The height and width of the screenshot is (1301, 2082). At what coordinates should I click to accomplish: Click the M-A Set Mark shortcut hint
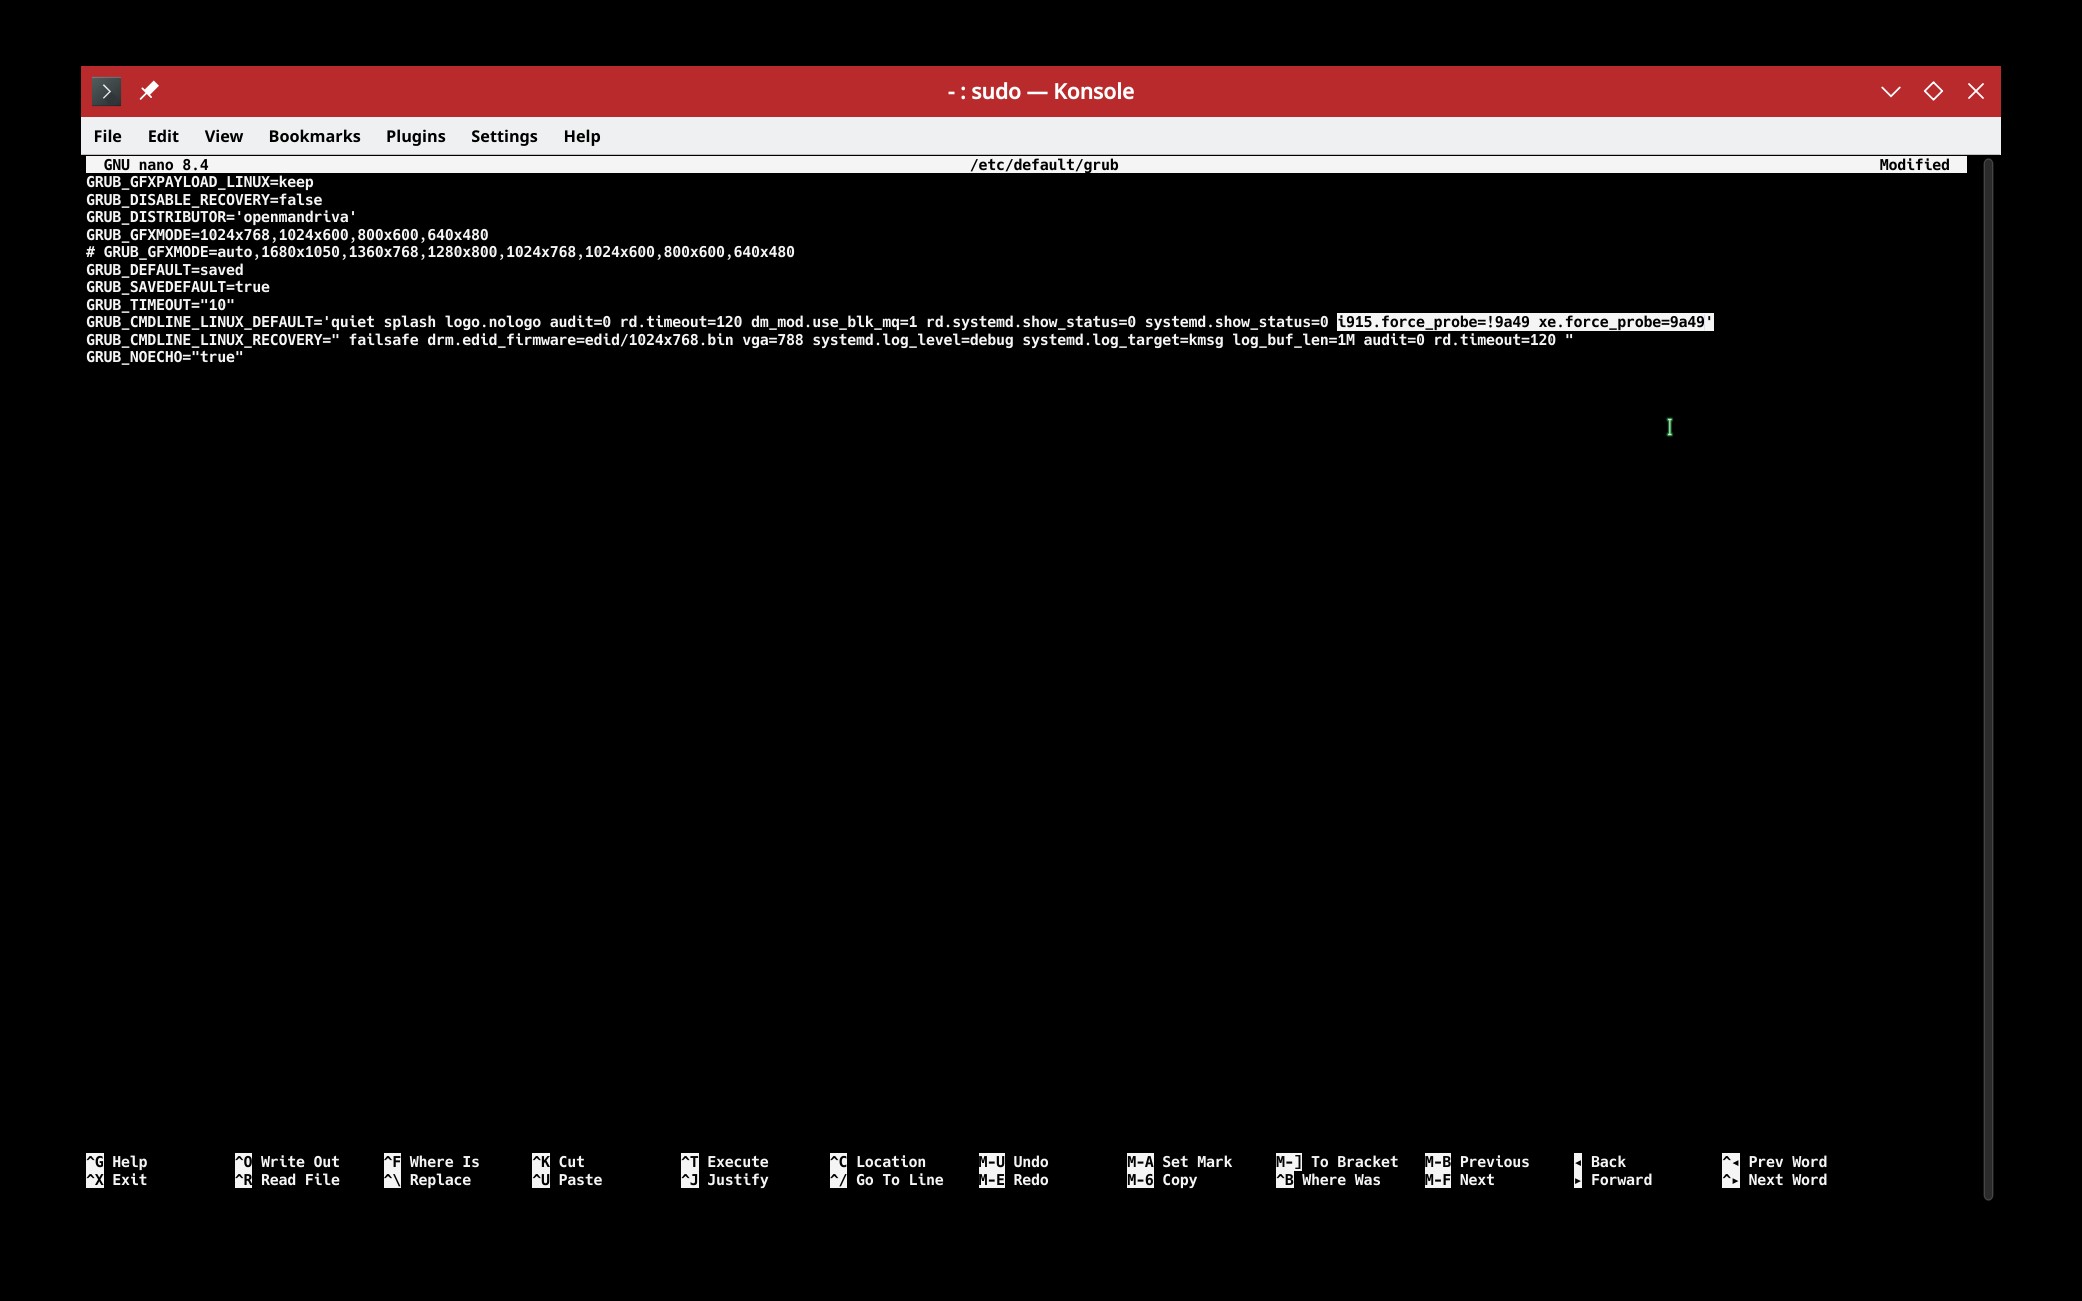point(1180,1162)
